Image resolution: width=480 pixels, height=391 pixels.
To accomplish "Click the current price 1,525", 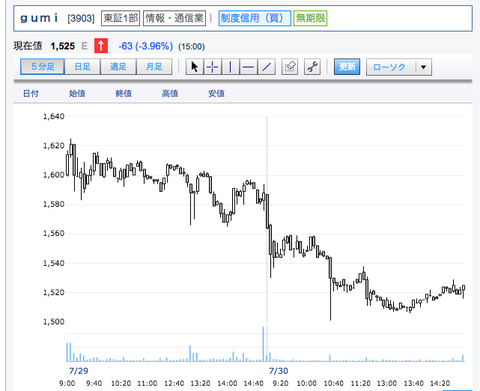I will [x=63, y=46].
